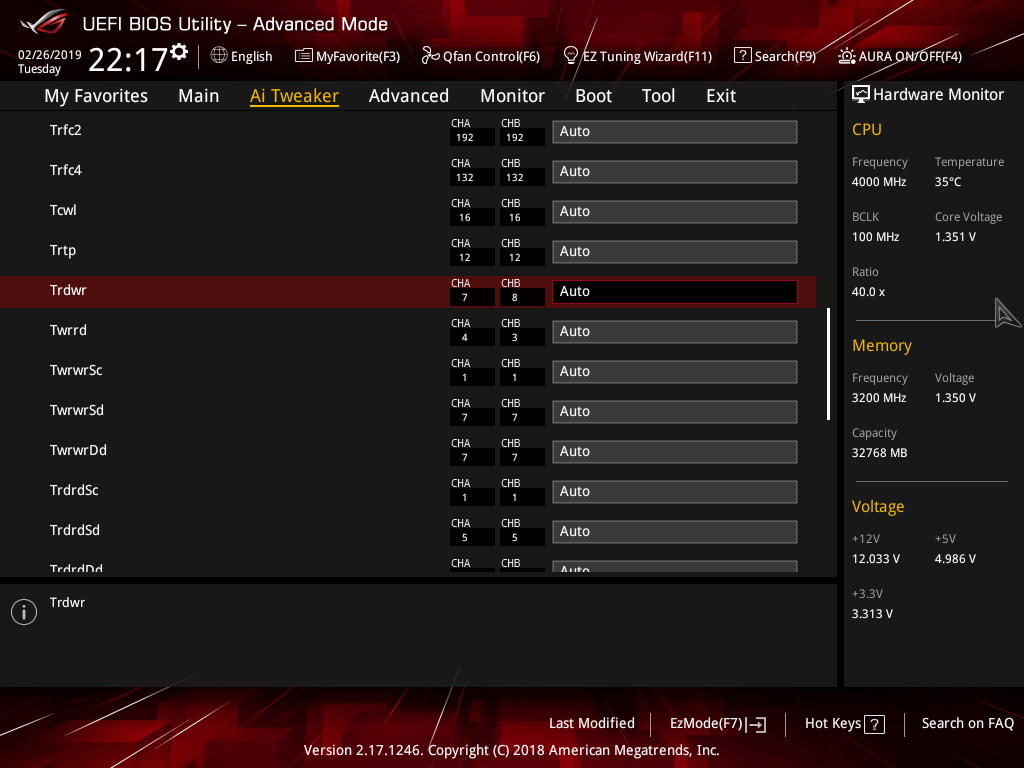Switch to the Main tab
The image size is (1024, 768).
point(199,96)
